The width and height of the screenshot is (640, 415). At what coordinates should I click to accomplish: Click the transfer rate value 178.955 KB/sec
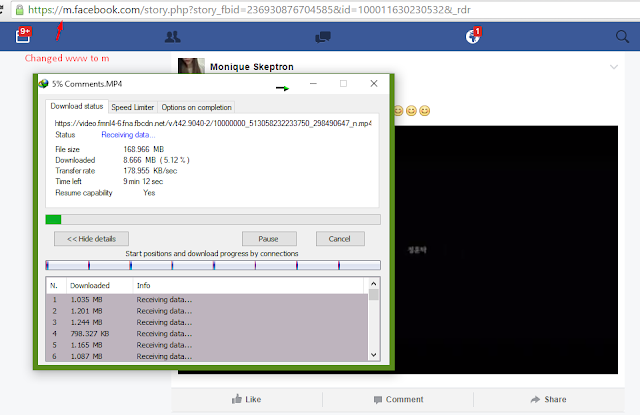pos(150,171)
